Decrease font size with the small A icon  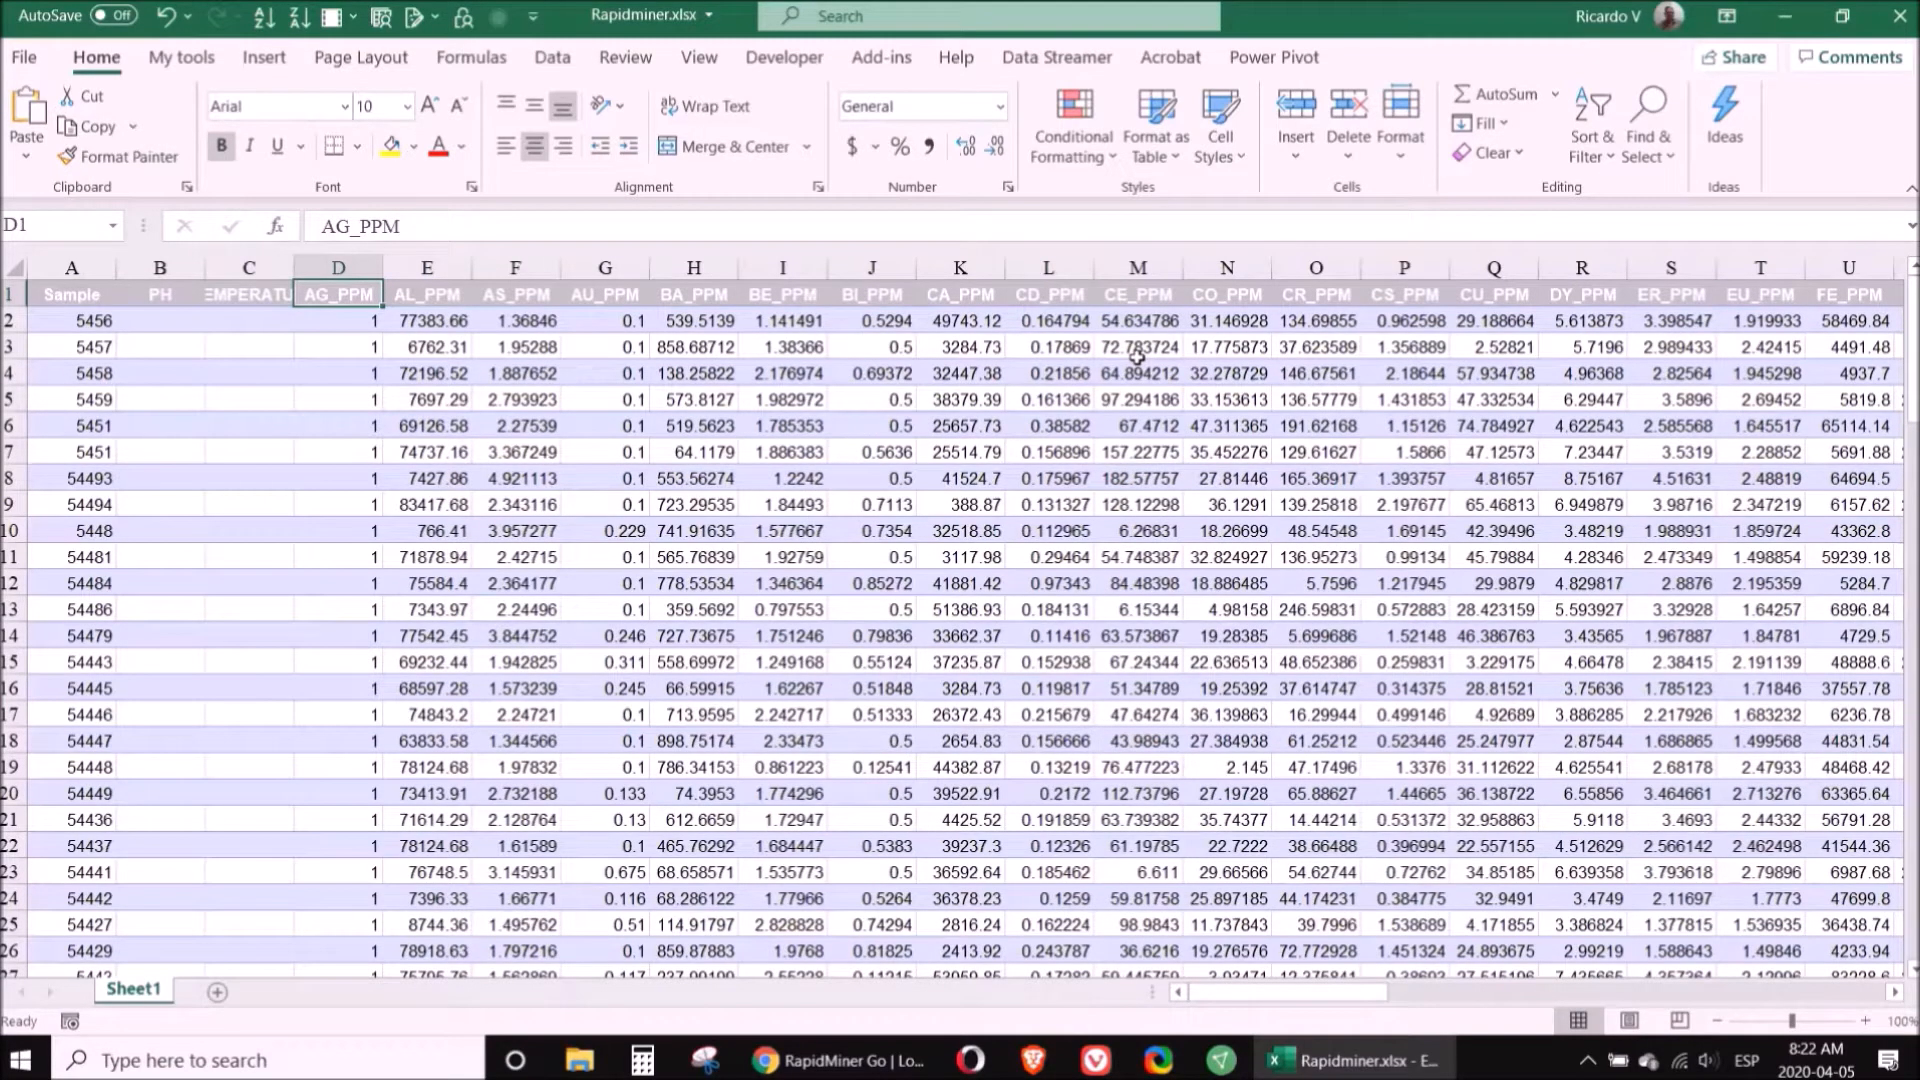pos(459,105)
